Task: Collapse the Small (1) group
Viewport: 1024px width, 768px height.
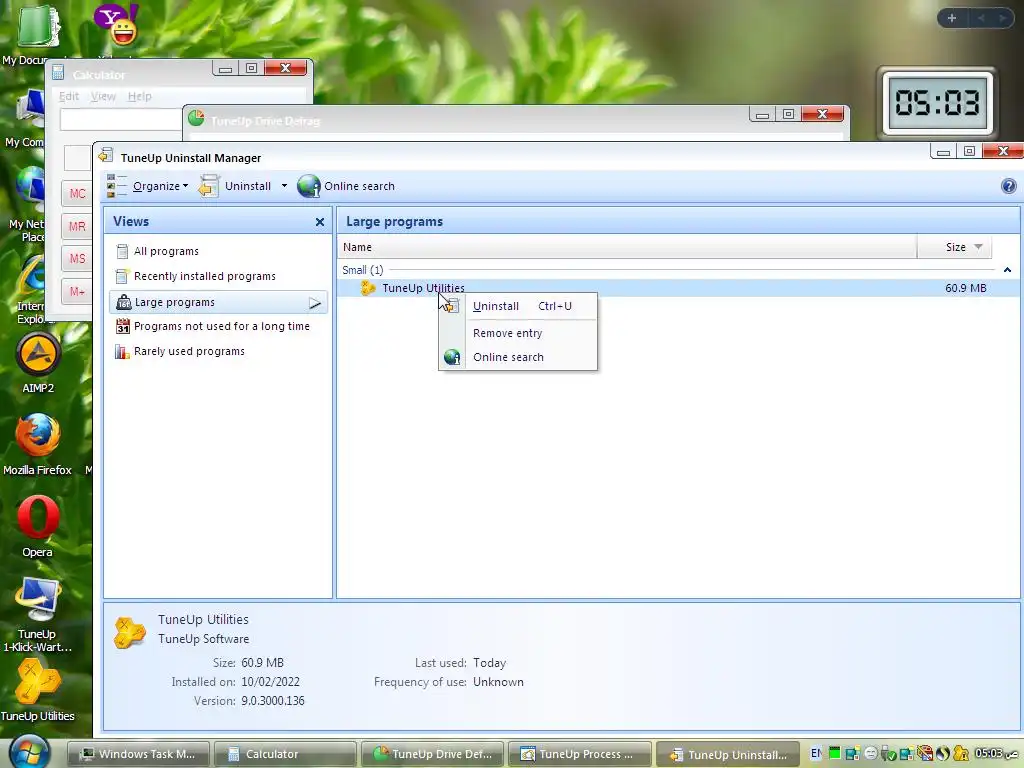Action: click(x=1007, y=270)
